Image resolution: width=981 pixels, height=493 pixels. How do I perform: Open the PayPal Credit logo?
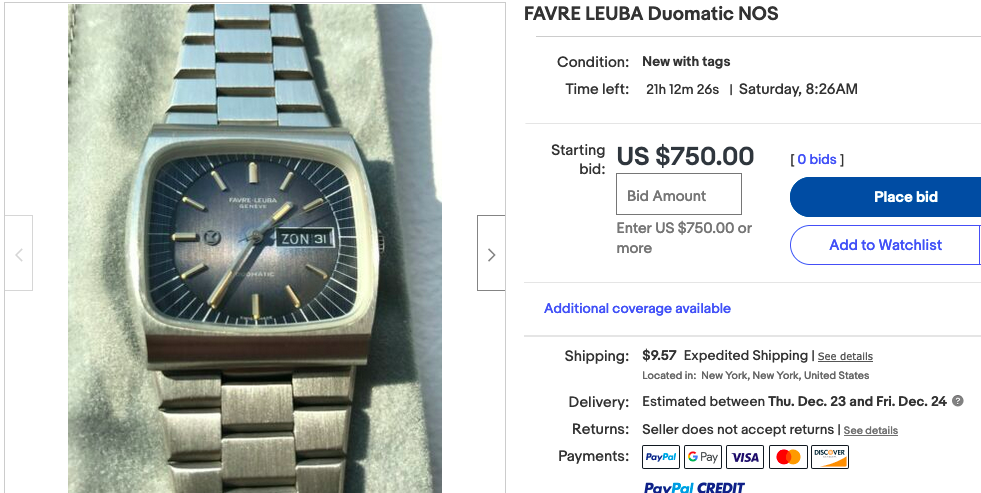coord(694,487)
